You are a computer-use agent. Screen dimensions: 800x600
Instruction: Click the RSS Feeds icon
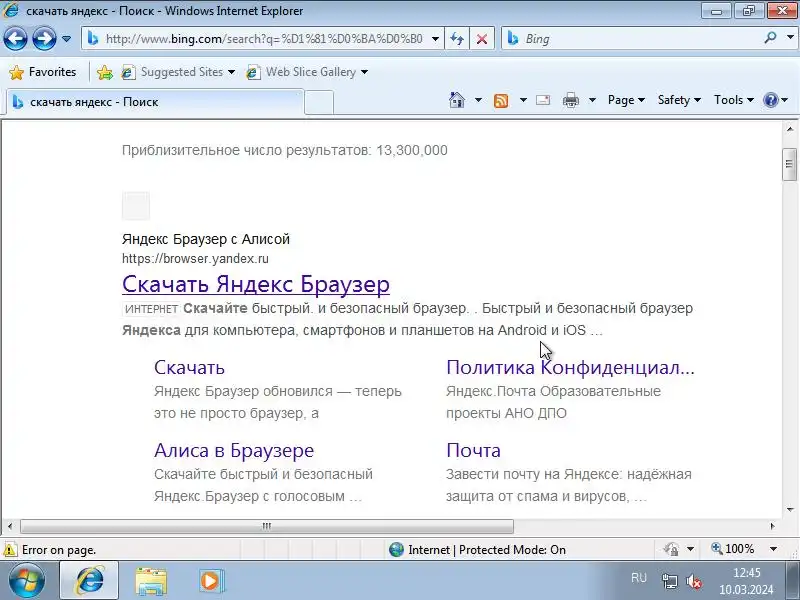click(501, 101)
